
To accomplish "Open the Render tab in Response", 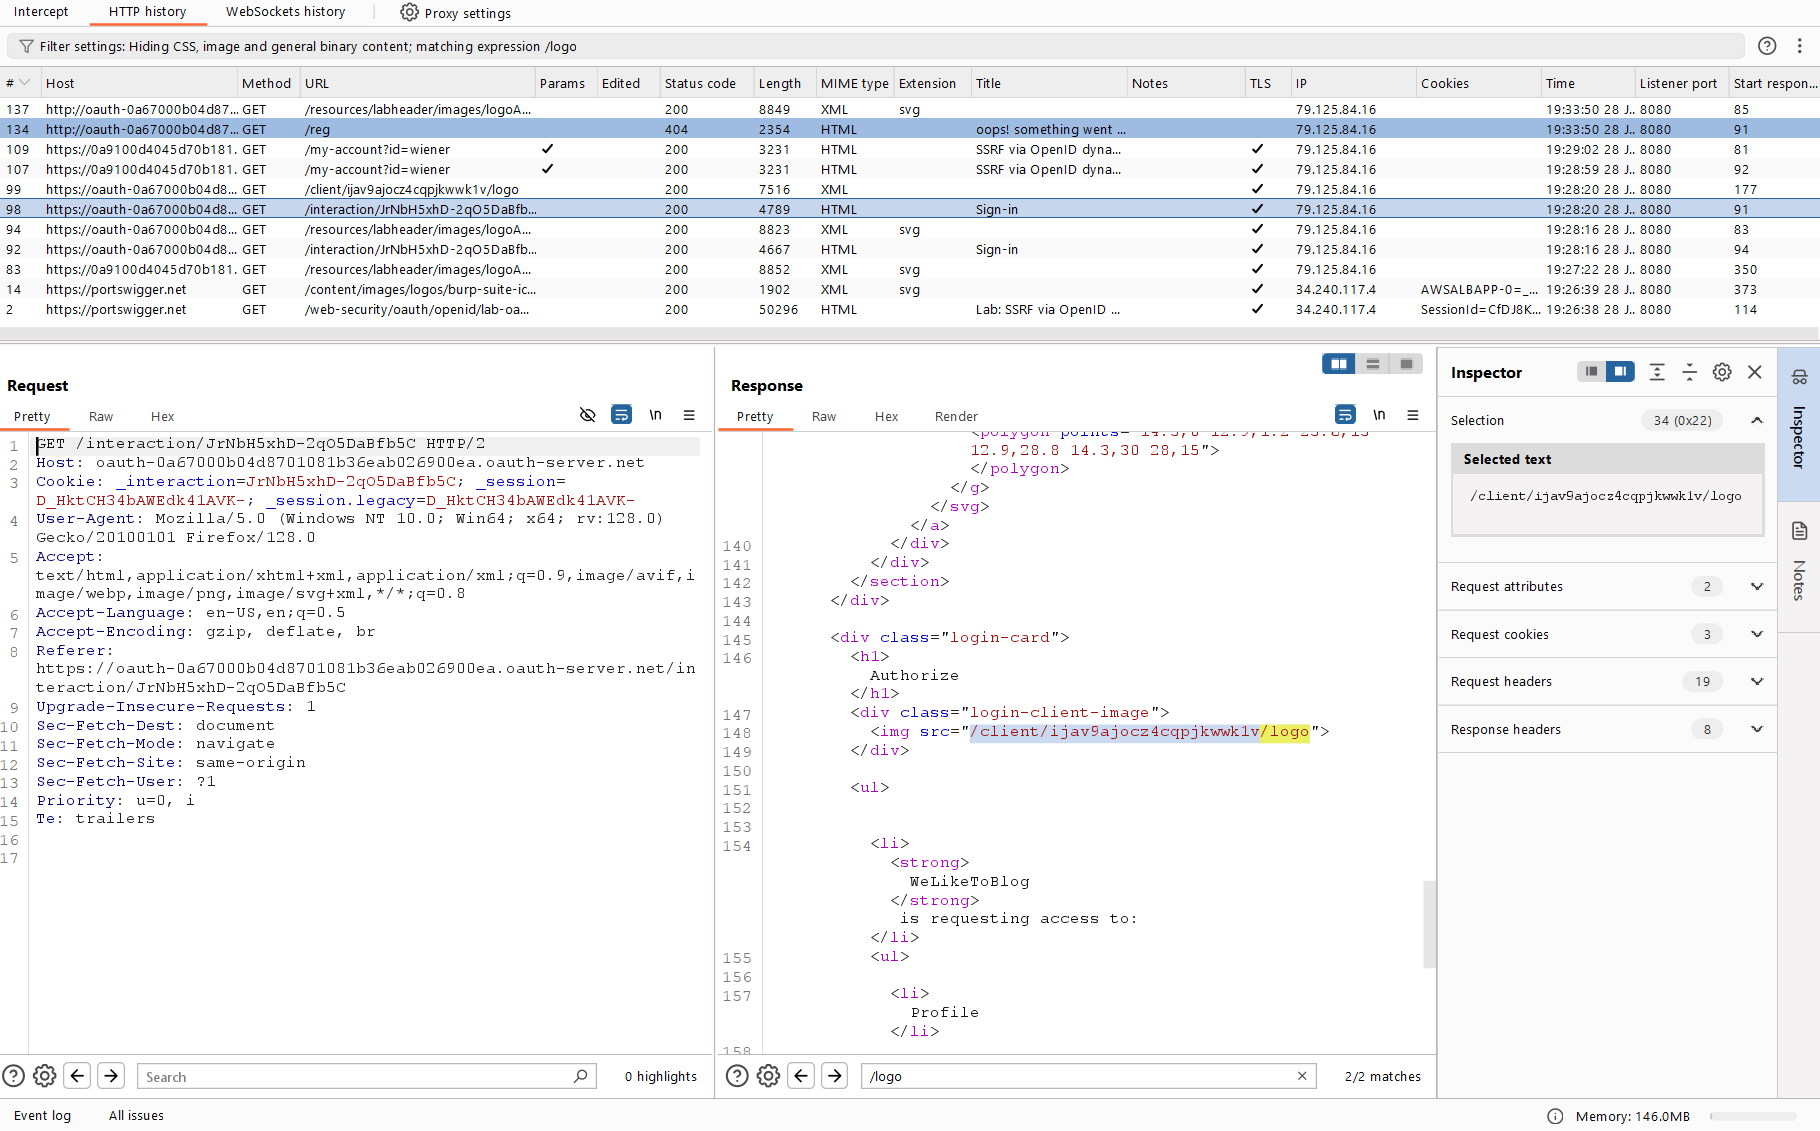I will pyautogui.click(x=956, y=417).
